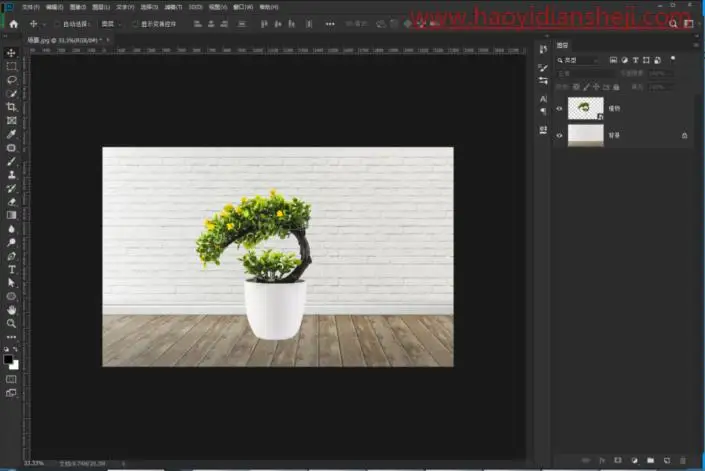
Task: Reset default foreground and background colors
Action: (x=6, y=349)
